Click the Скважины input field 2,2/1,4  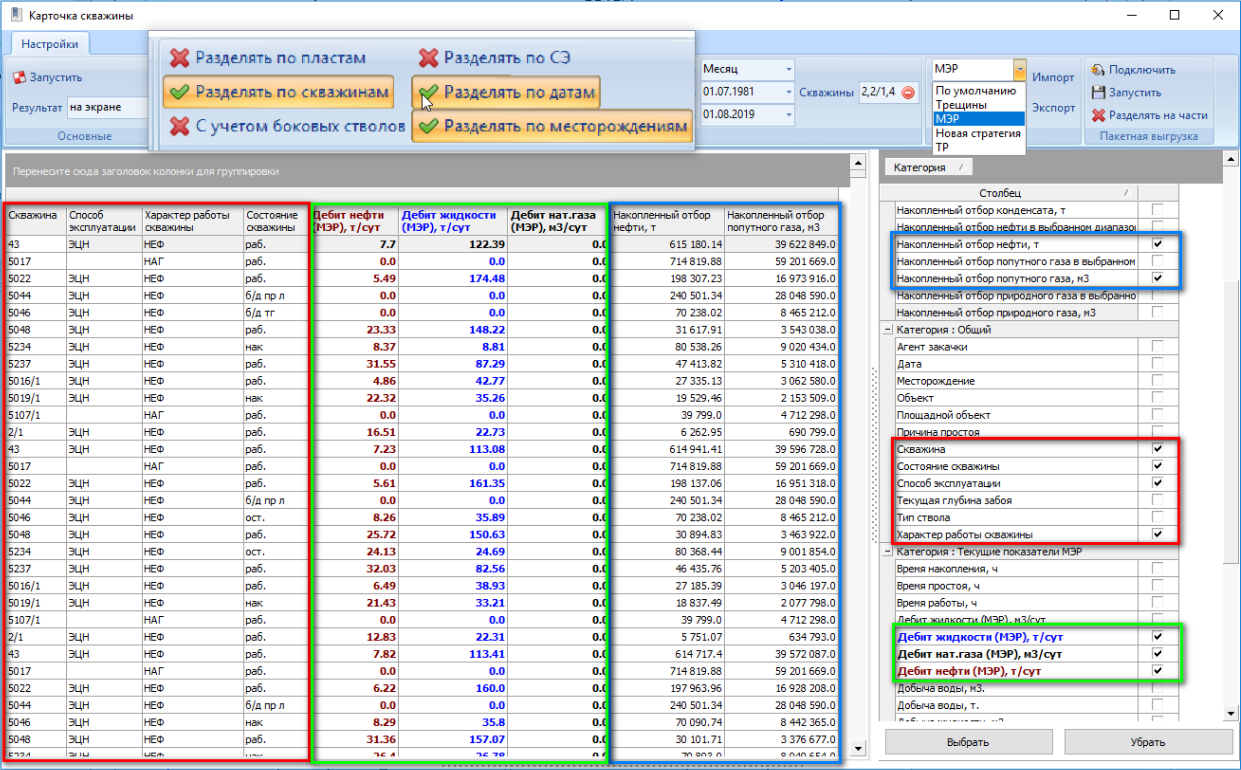pos(877,93)
